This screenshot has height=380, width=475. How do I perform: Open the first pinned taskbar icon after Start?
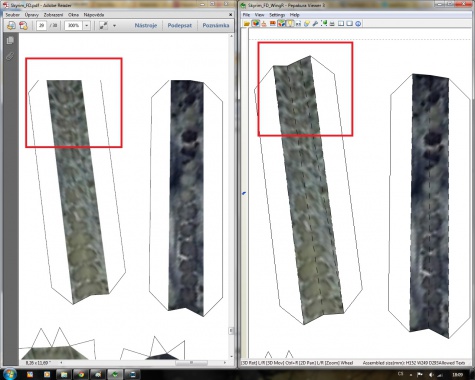pos(30,374)
